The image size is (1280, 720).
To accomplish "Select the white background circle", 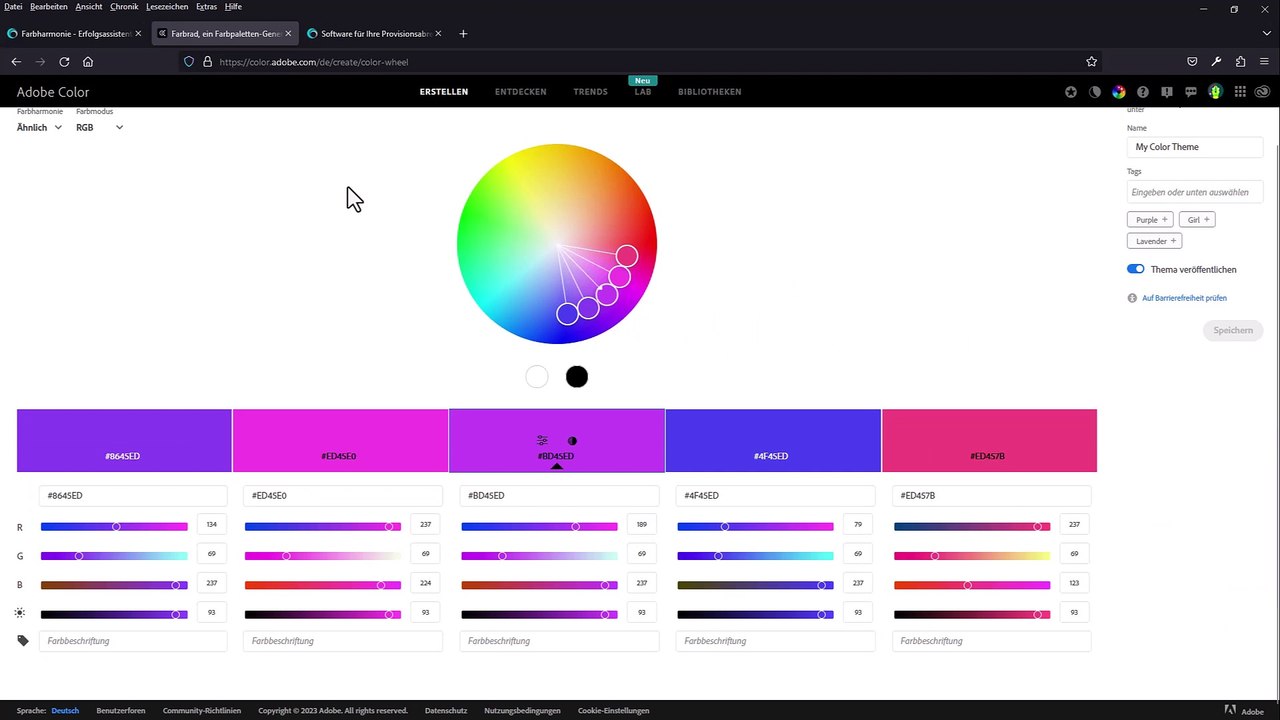I will [537, 377].
